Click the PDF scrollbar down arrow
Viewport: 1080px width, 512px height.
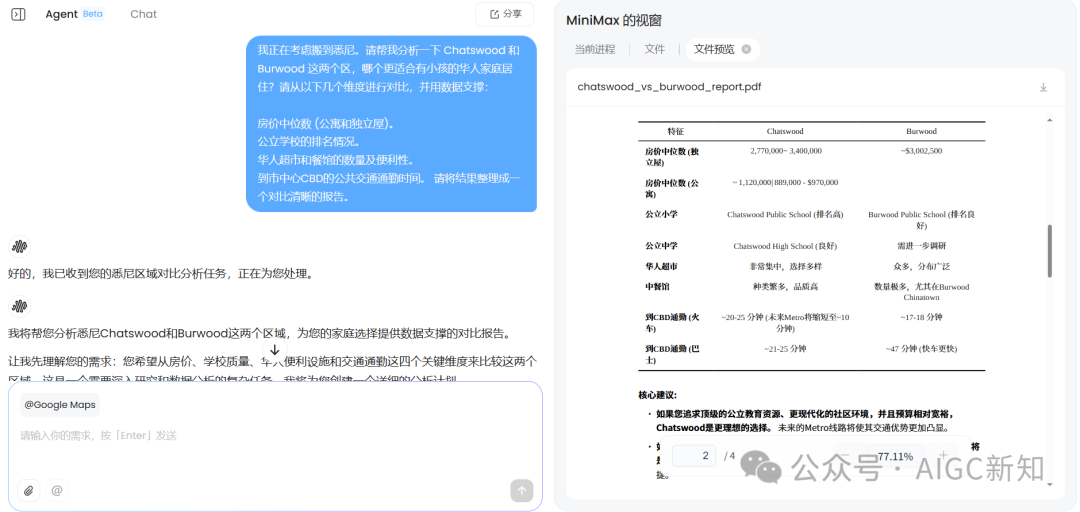coord(1050,484)
